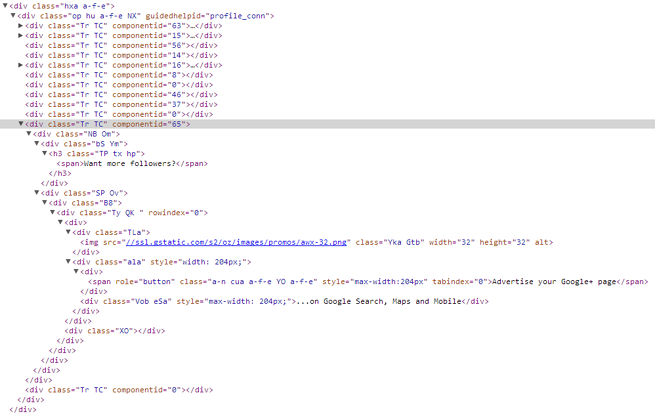This screenshot has width=655, height=416.
Task: Collapse the selected componentid="65" div
Action: click(x=20, y=124)
